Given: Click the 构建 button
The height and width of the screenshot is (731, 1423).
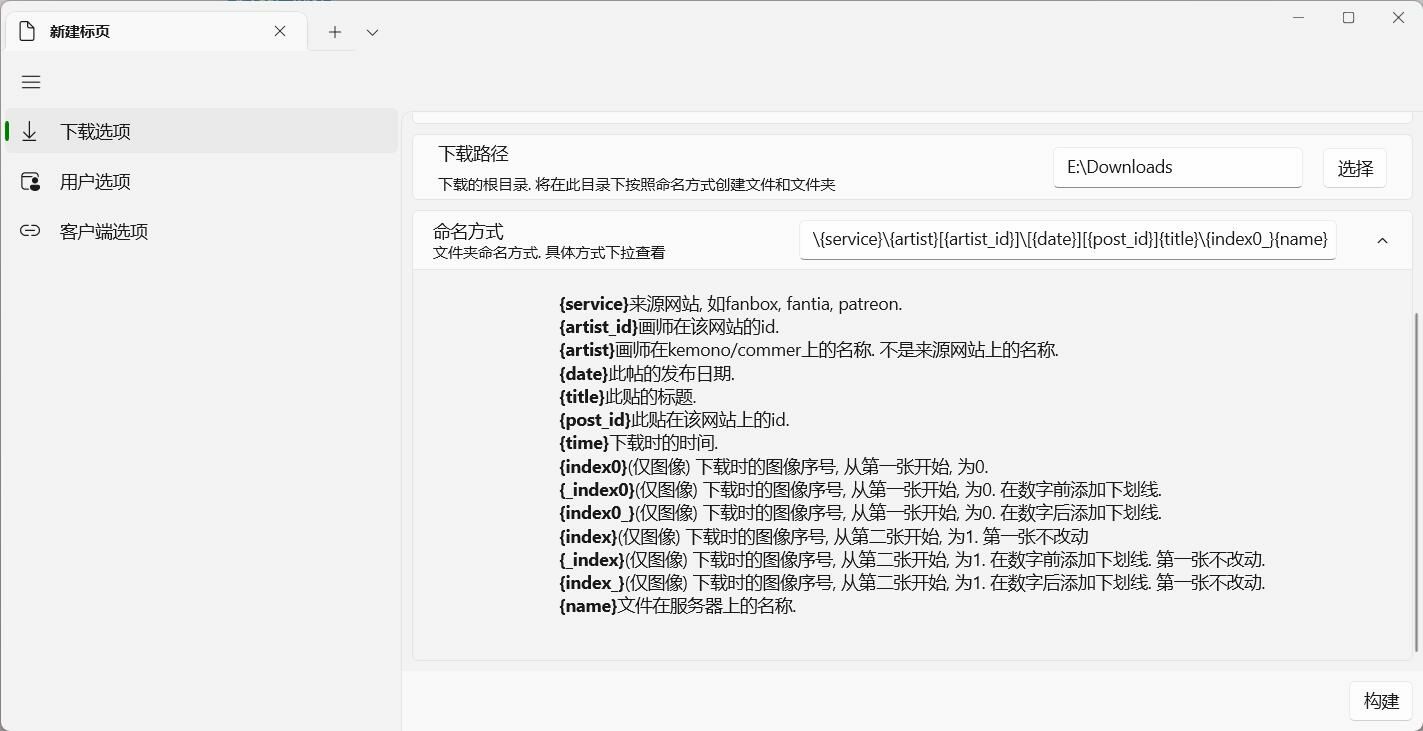Looking at the screenshot, I should point(1381,701).
